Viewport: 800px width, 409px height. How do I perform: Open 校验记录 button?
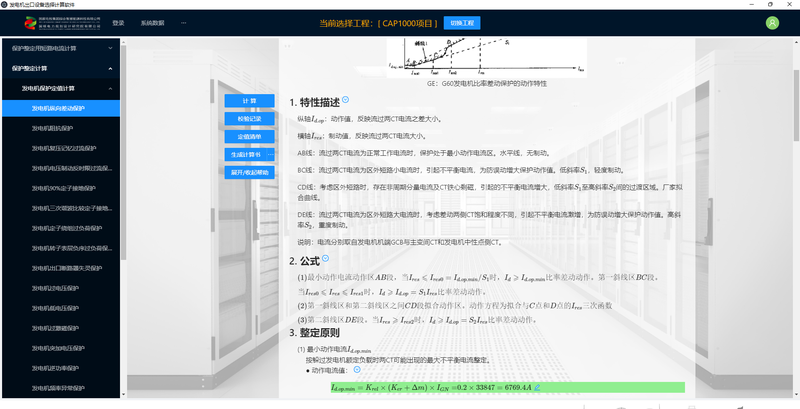pos(249,118)
